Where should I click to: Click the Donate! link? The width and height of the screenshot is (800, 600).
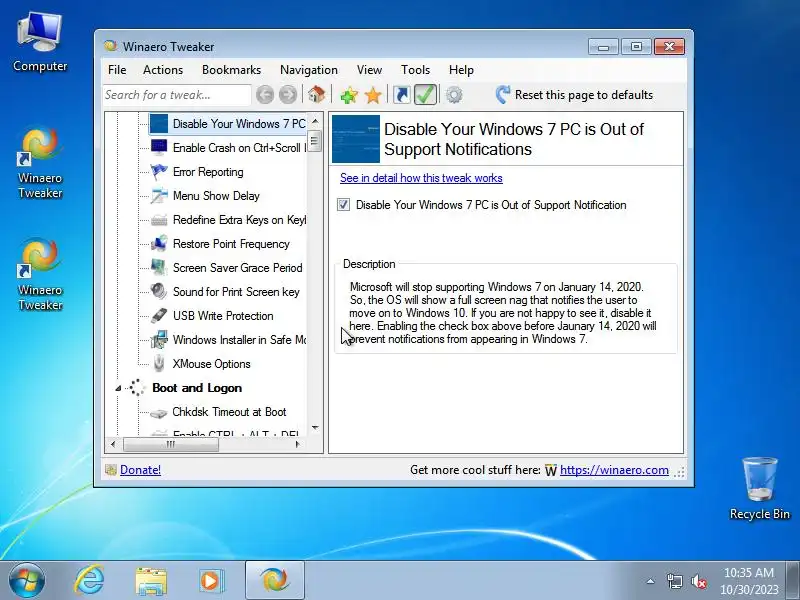tap(140, 470)
